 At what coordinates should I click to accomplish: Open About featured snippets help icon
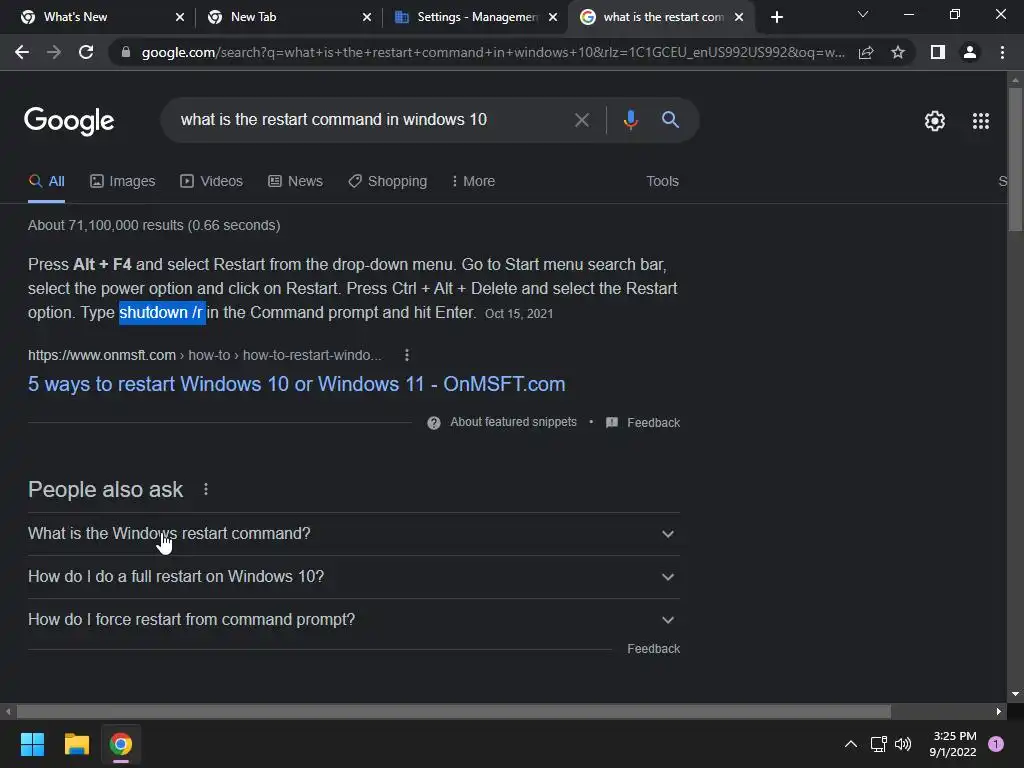[x=434, y=423]
